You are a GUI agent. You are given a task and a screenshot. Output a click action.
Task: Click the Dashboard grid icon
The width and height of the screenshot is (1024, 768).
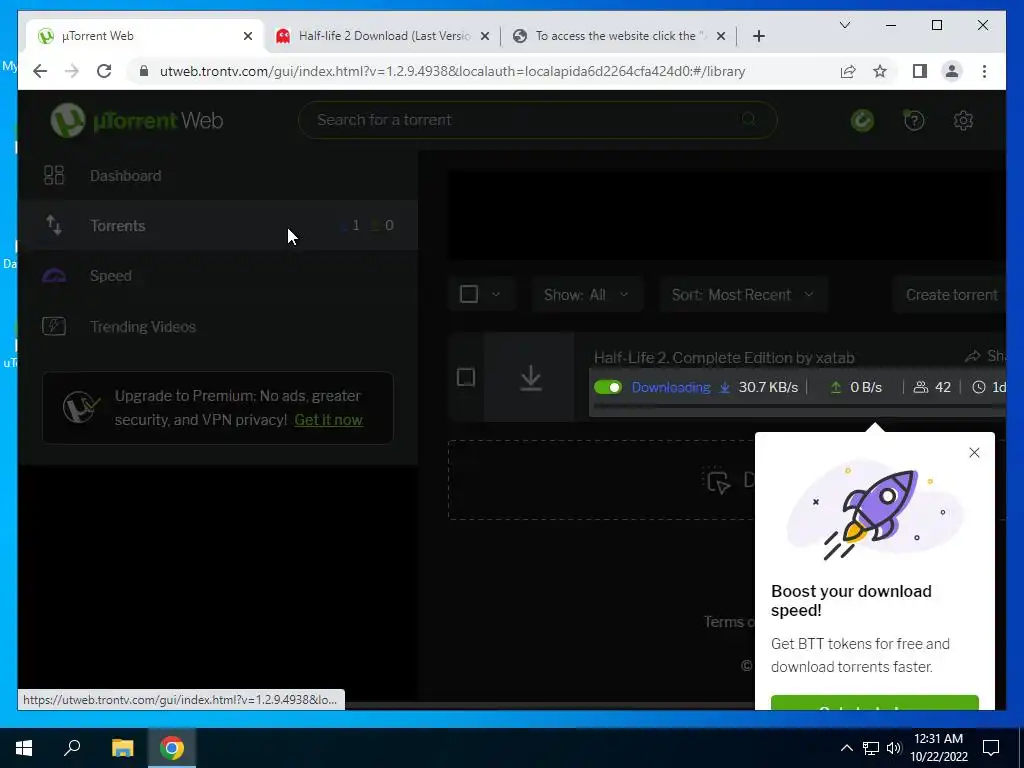54,175
